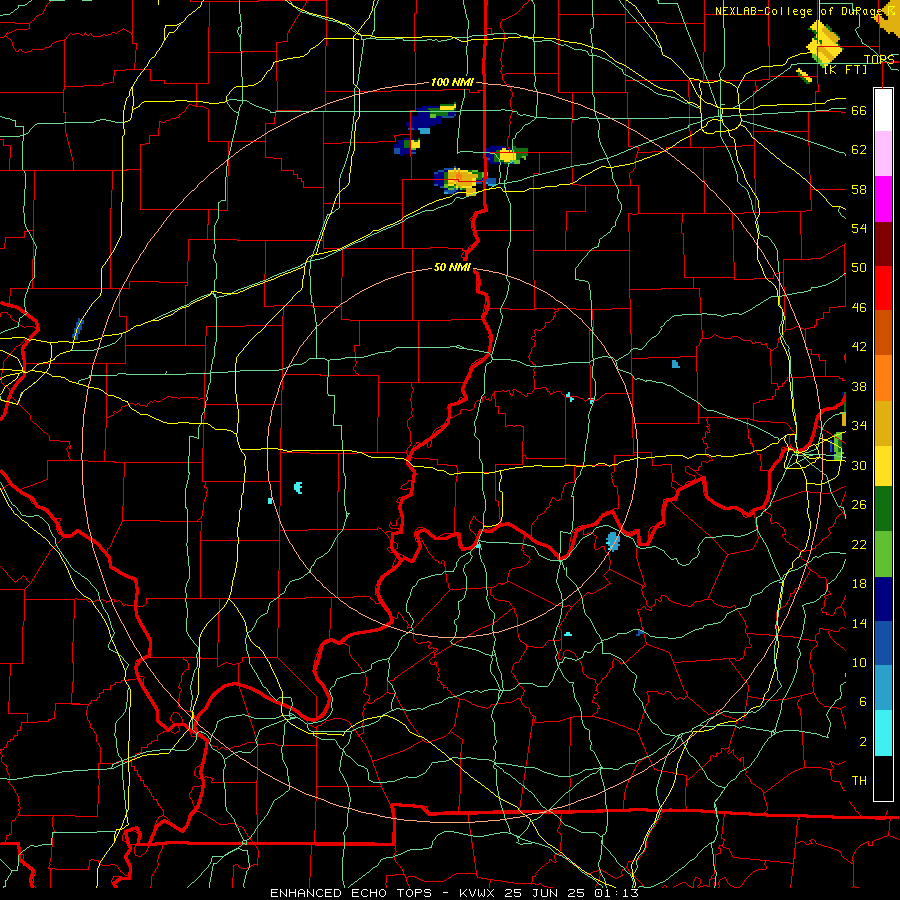
Task: Click the legend value "62"
Action: pos(859,150)
